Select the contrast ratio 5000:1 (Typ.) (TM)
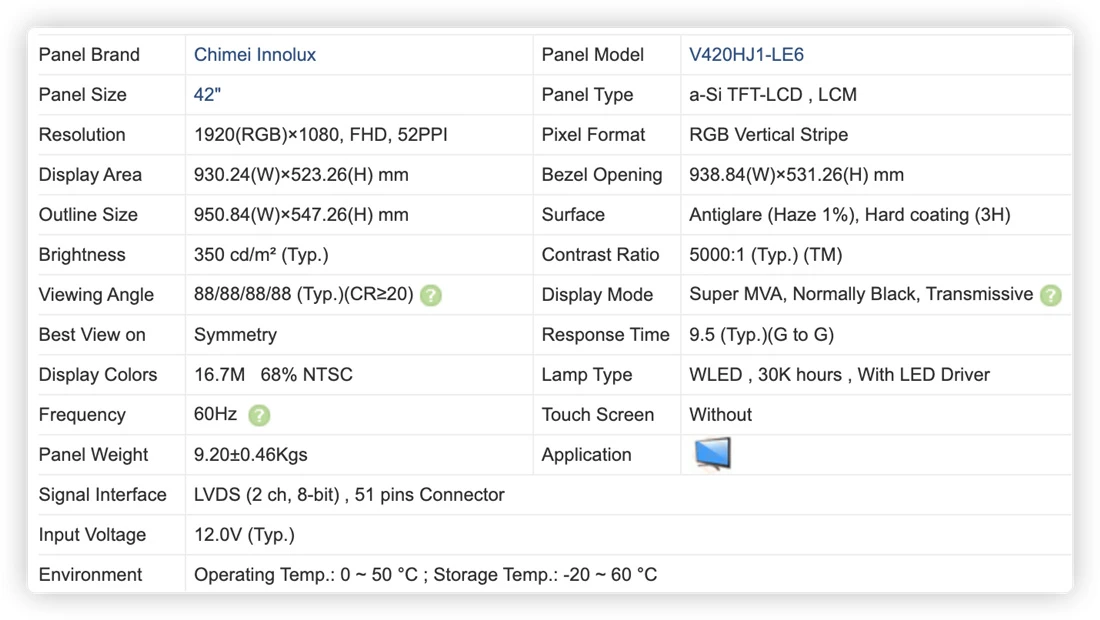1100x620 pixels. [x=765, y=255]
